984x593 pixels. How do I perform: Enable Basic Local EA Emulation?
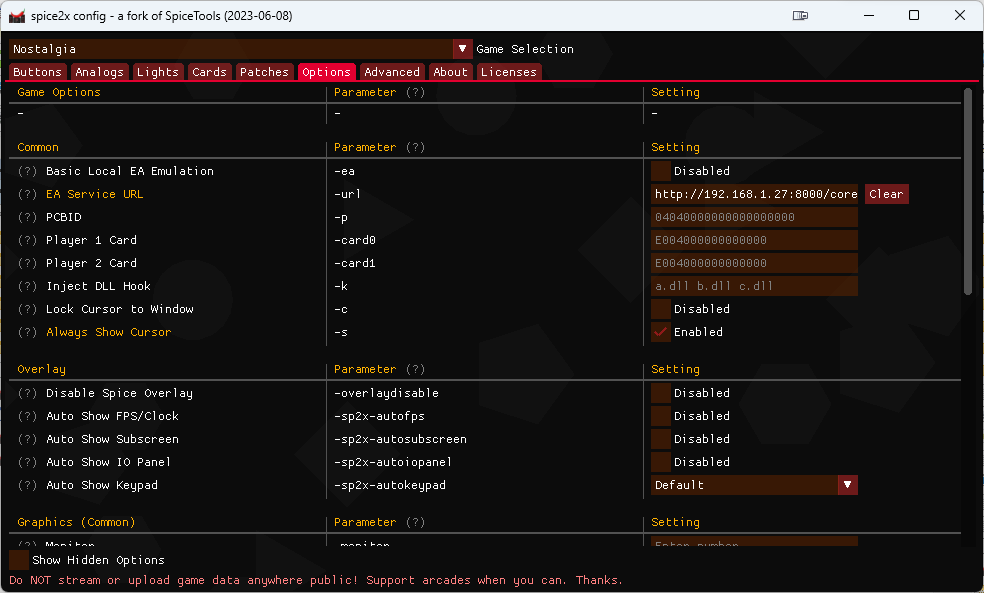point(660,170)
